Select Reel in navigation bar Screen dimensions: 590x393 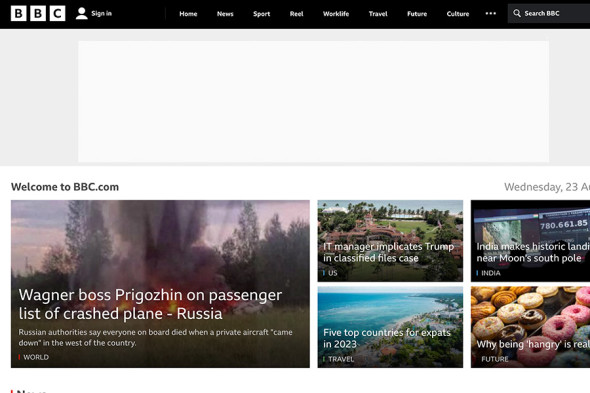tap(297, 14)
